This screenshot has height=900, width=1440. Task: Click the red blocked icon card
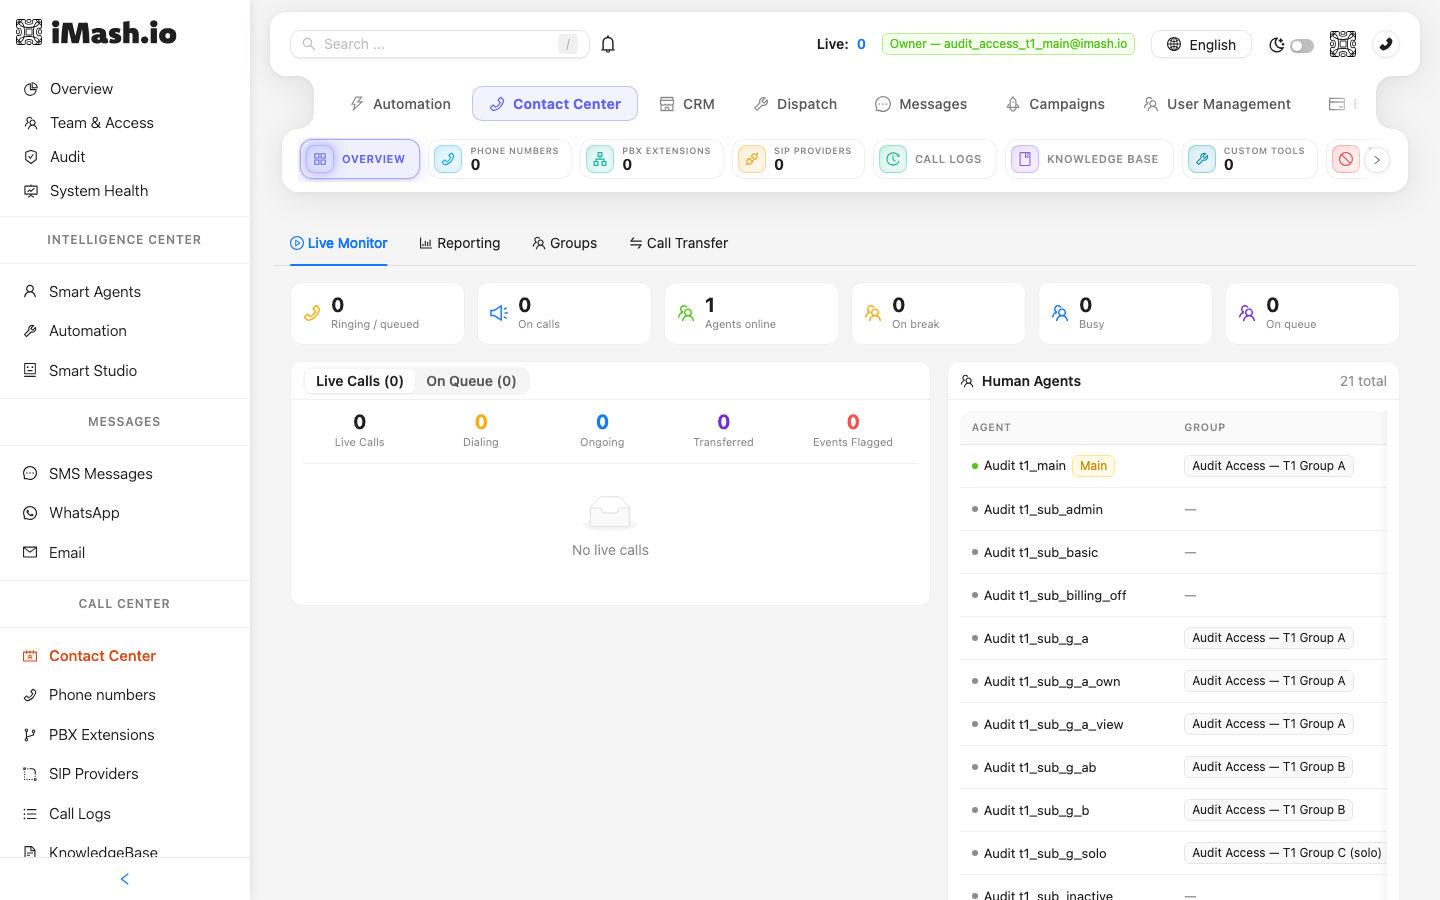tap(1346, 159)
